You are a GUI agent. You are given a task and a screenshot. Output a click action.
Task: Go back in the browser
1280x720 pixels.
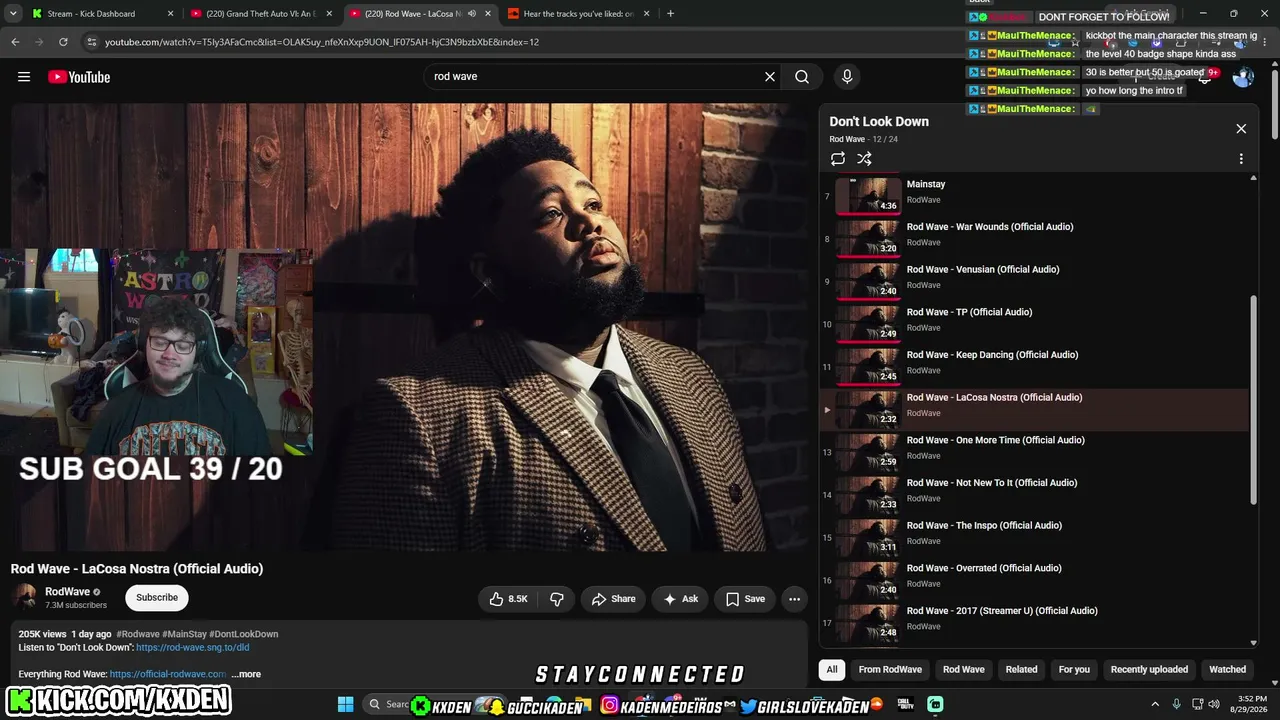pos(15,42)
